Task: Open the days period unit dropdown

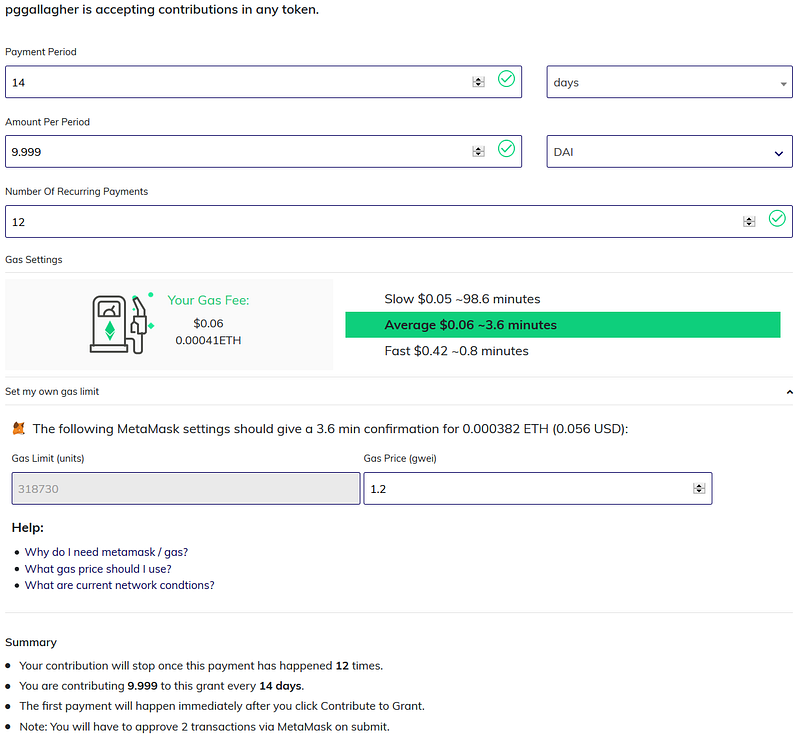Action: point(669,82)
